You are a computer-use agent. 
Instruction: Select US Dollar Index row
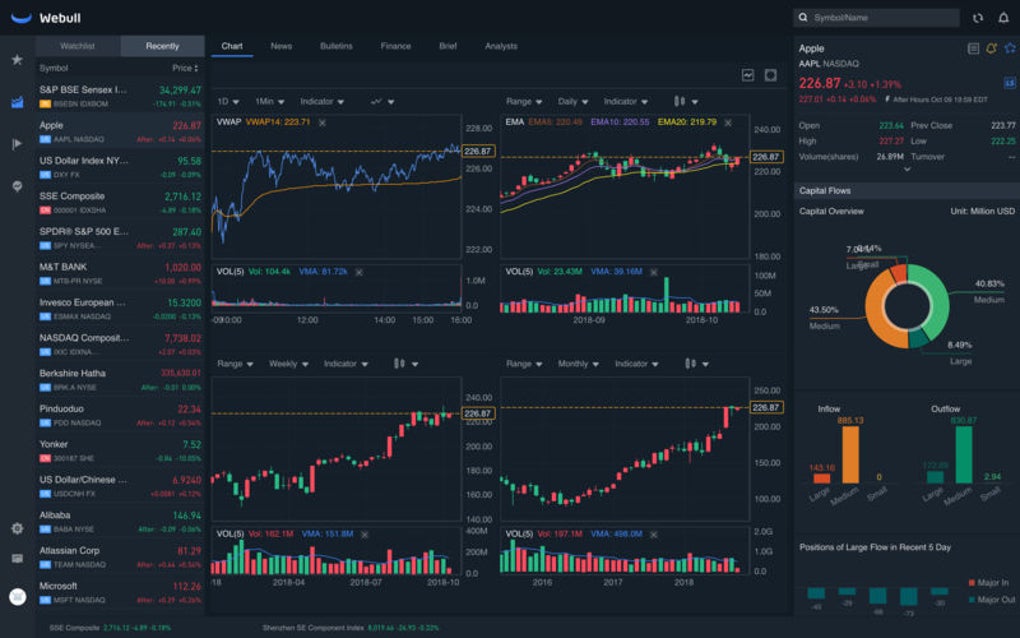point(120,167)
